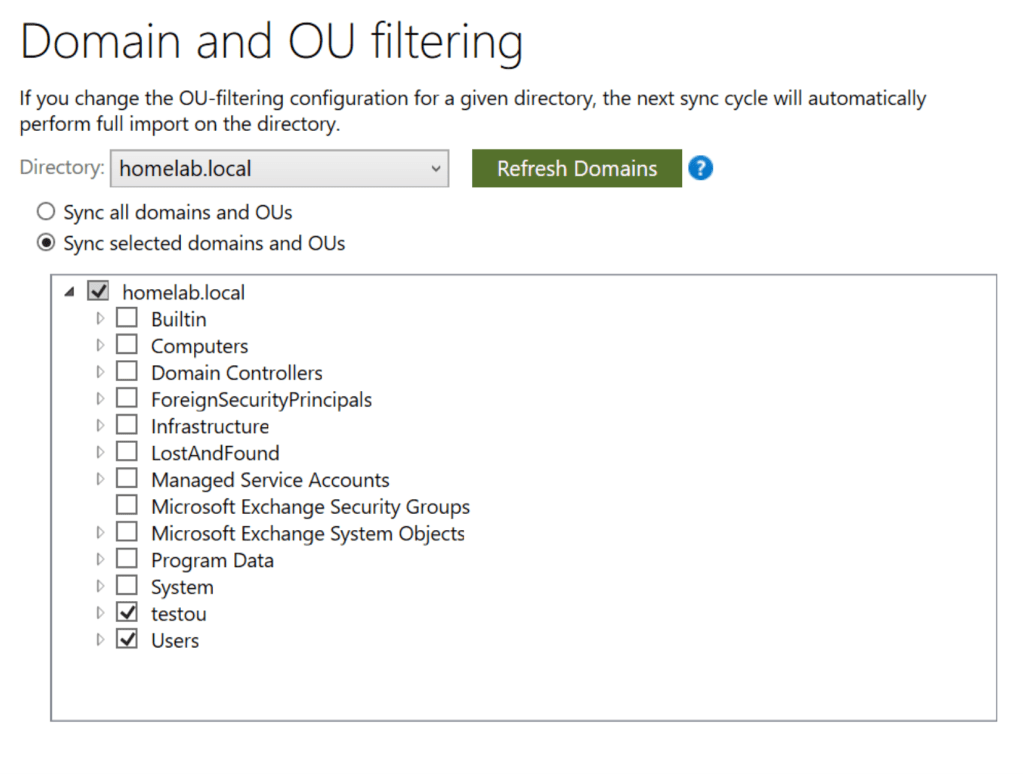The height and width of the screenshot is (774, 1023).
Task: Check the Builtin checkbox
Action: [x=127, y=319]
